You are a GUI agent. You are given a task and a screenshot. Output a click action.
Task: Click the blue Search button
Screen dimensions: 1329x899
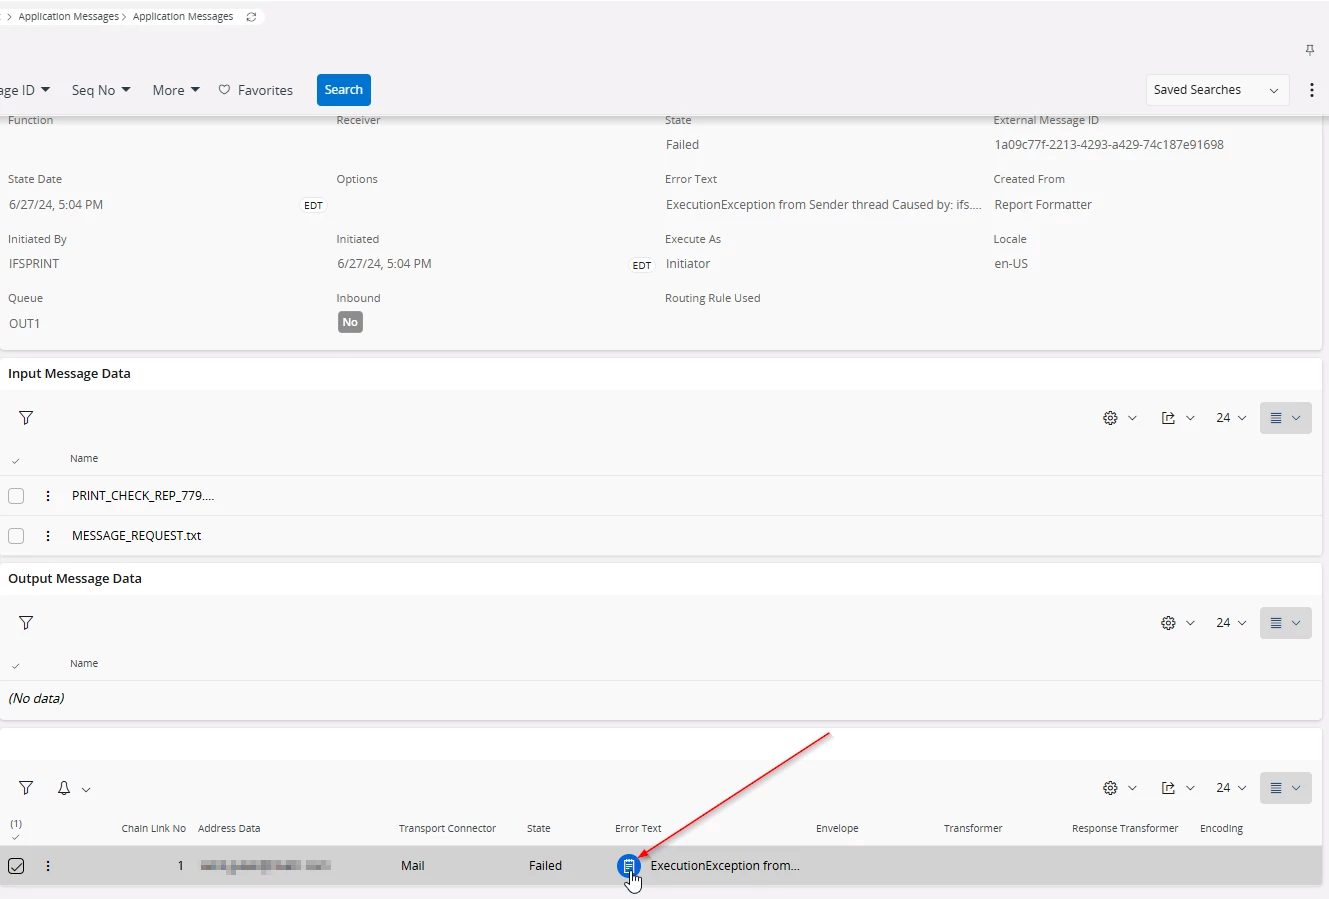[x=343, y=90]
